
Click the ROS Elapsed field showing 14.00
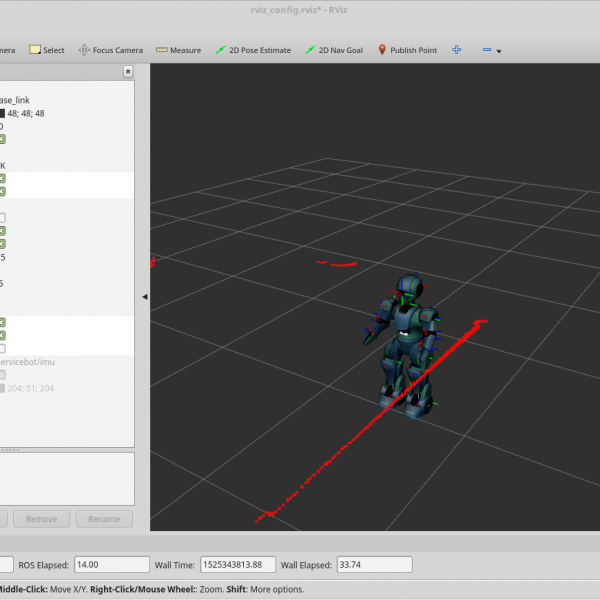tap(112, 564)
